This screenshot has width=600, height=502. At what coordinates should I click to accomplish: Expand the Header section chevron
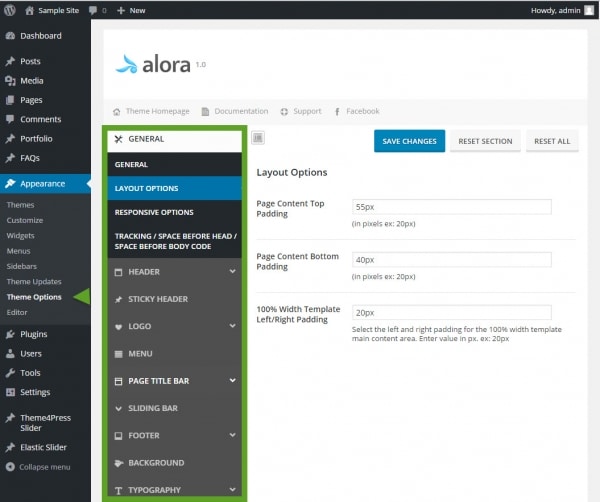coord(233,271)
